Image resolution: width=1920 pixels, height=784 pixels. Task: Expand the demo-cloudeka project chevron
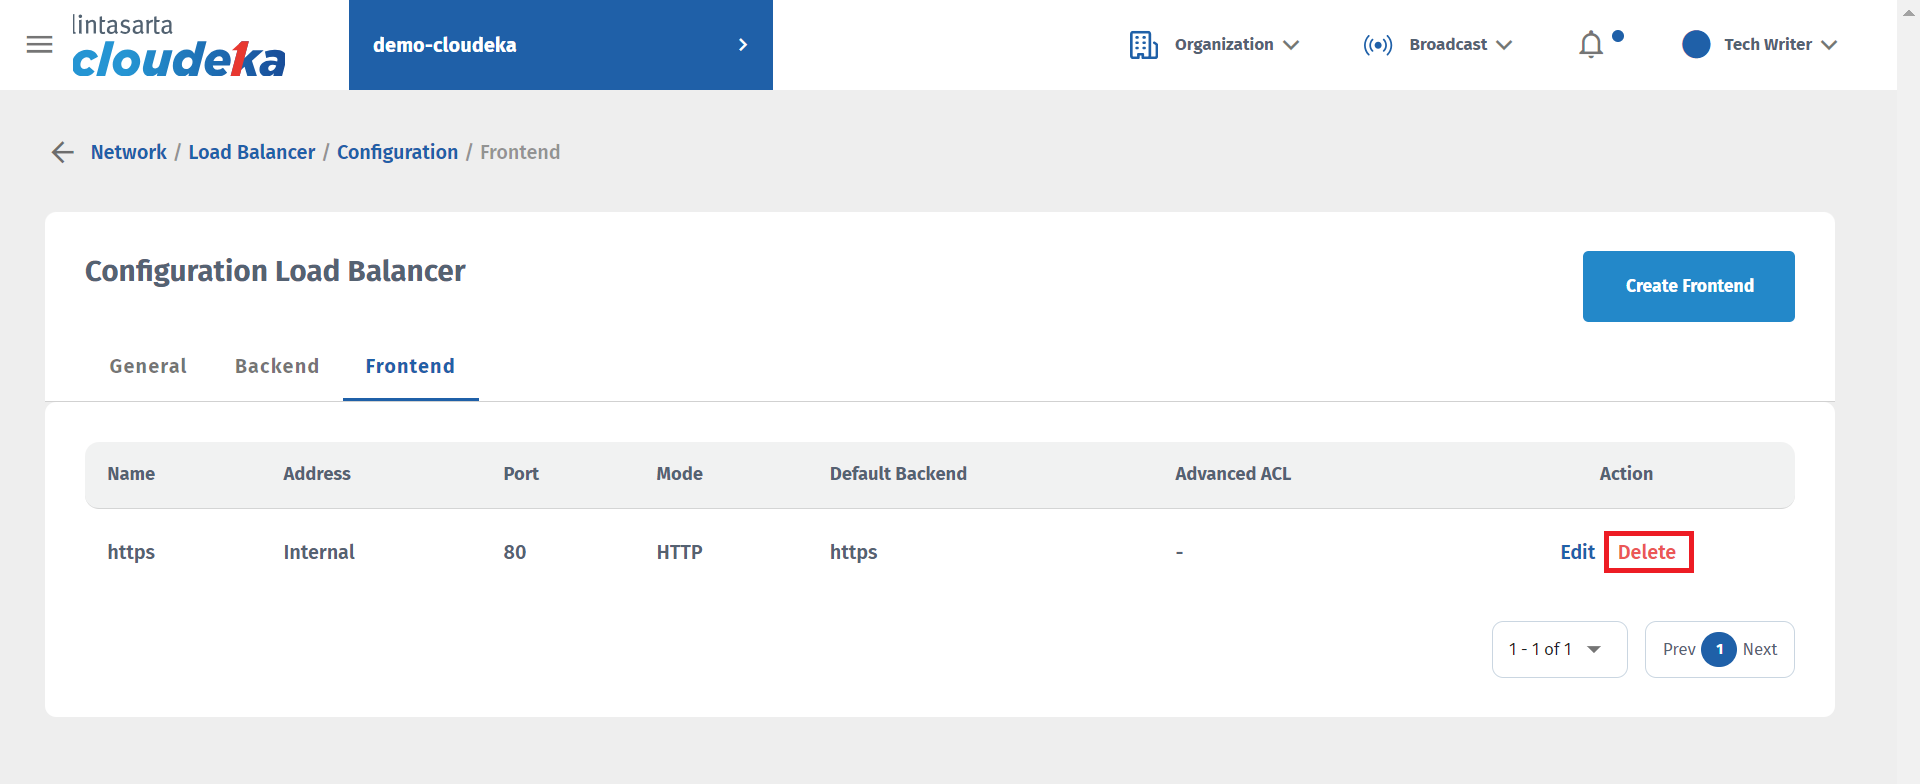(743, 45)
